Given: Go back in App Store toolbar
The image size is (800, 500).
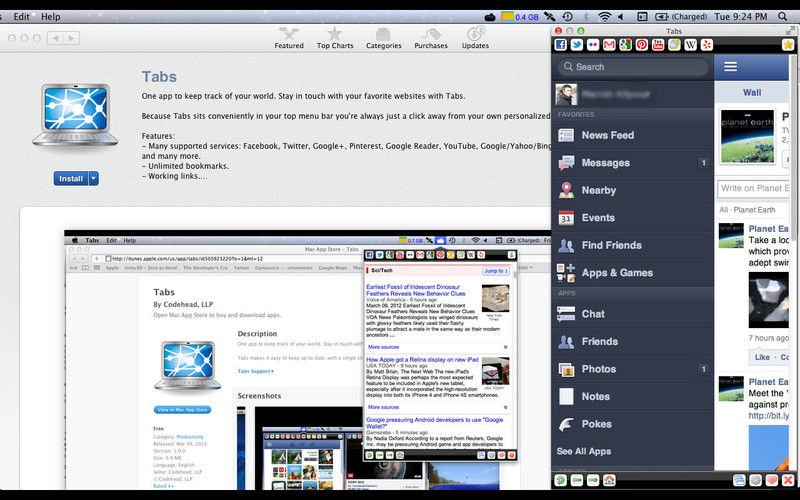Looking at the screenshot, I should tap(55, 38).
